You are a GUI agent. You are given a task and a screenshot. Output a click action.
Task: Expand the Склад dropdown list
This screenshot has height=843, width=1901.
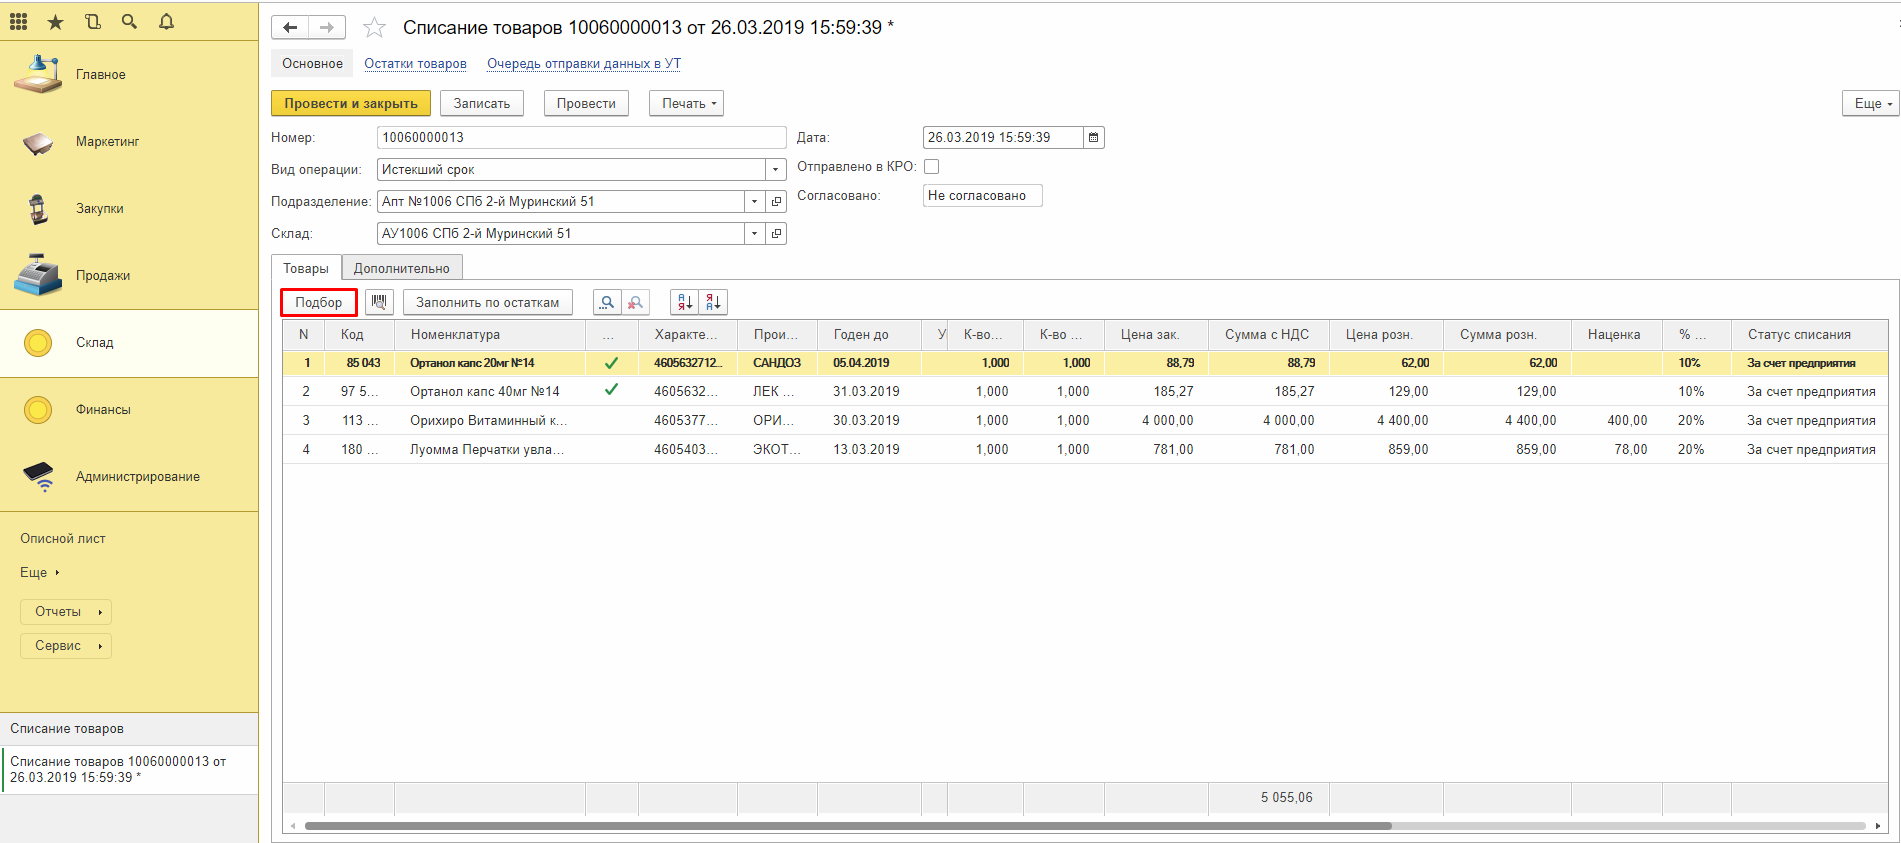754,234
